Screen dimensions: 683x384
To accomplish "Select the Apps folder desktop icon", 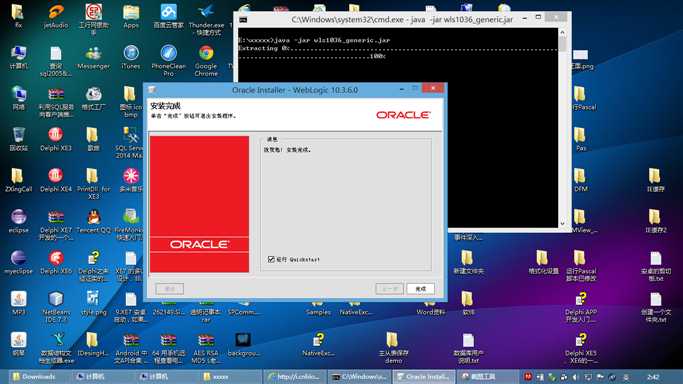I will click(x=131, y=16).
